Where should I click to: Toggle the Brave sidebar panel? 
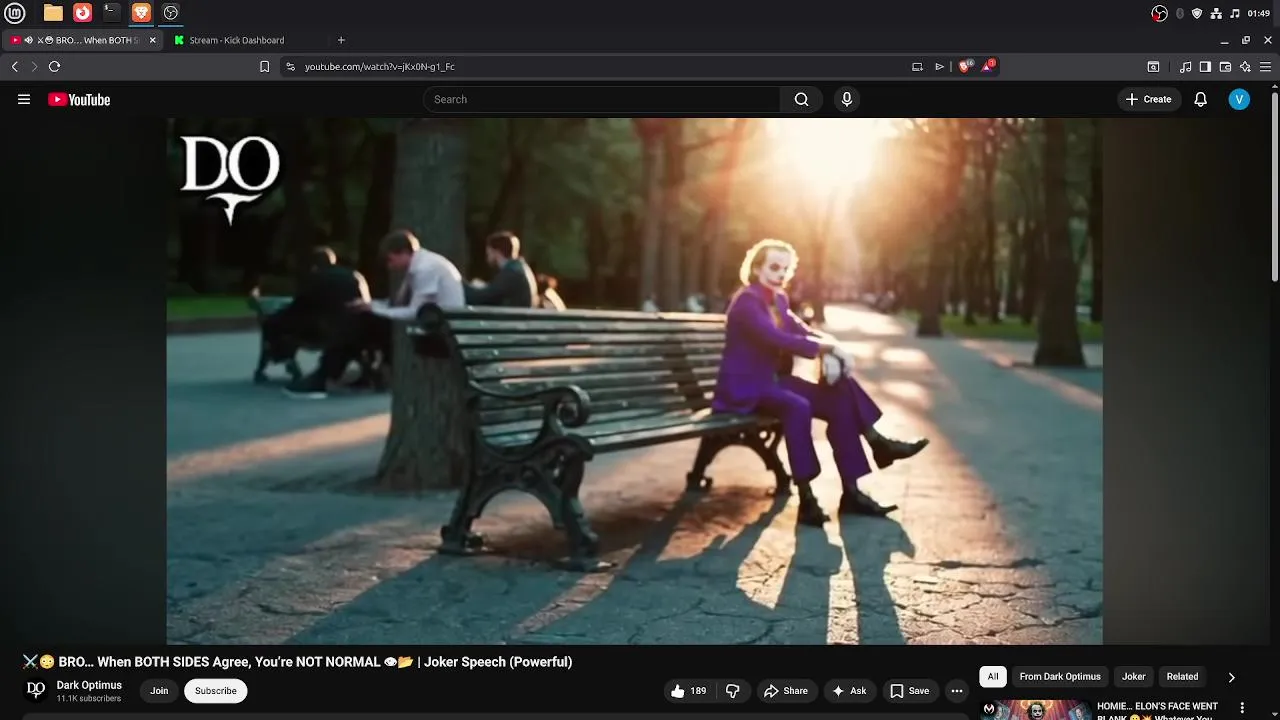pyautogui.click(x=1205, y=67)
